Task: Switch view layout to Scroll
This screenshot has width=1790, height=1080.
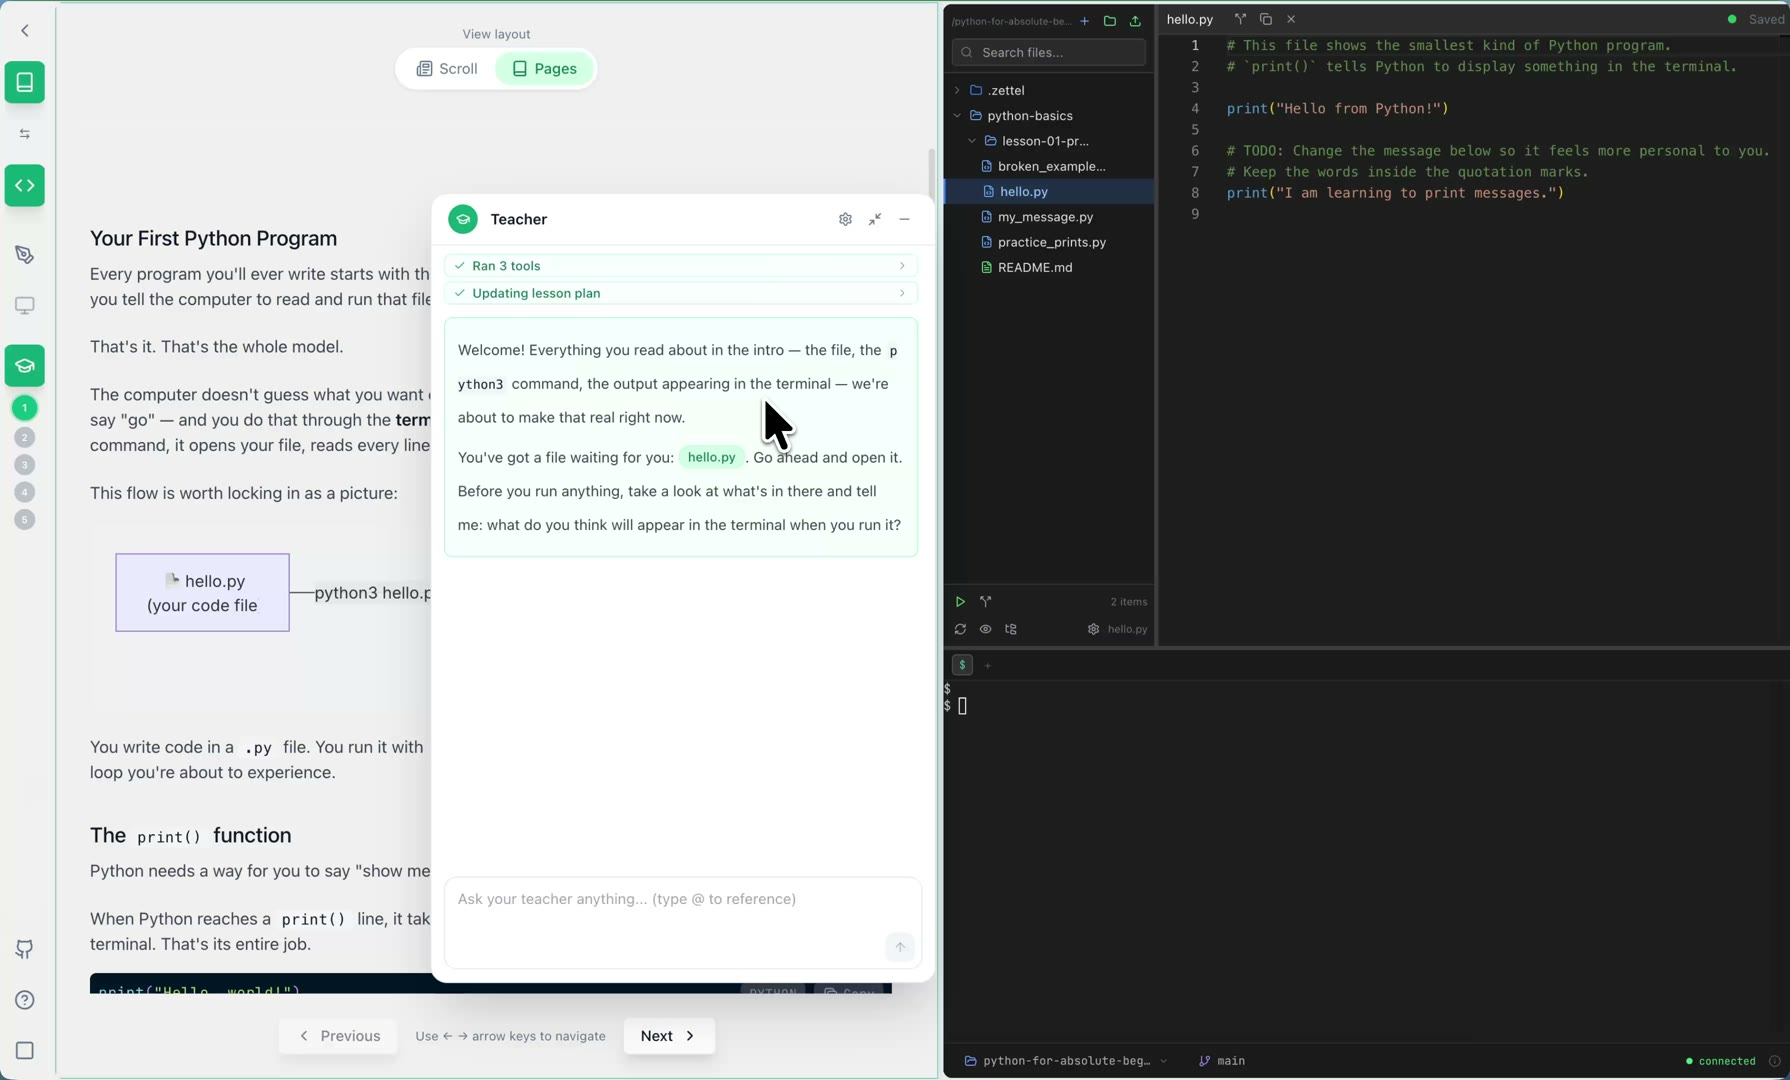Action: click(447, 69)
